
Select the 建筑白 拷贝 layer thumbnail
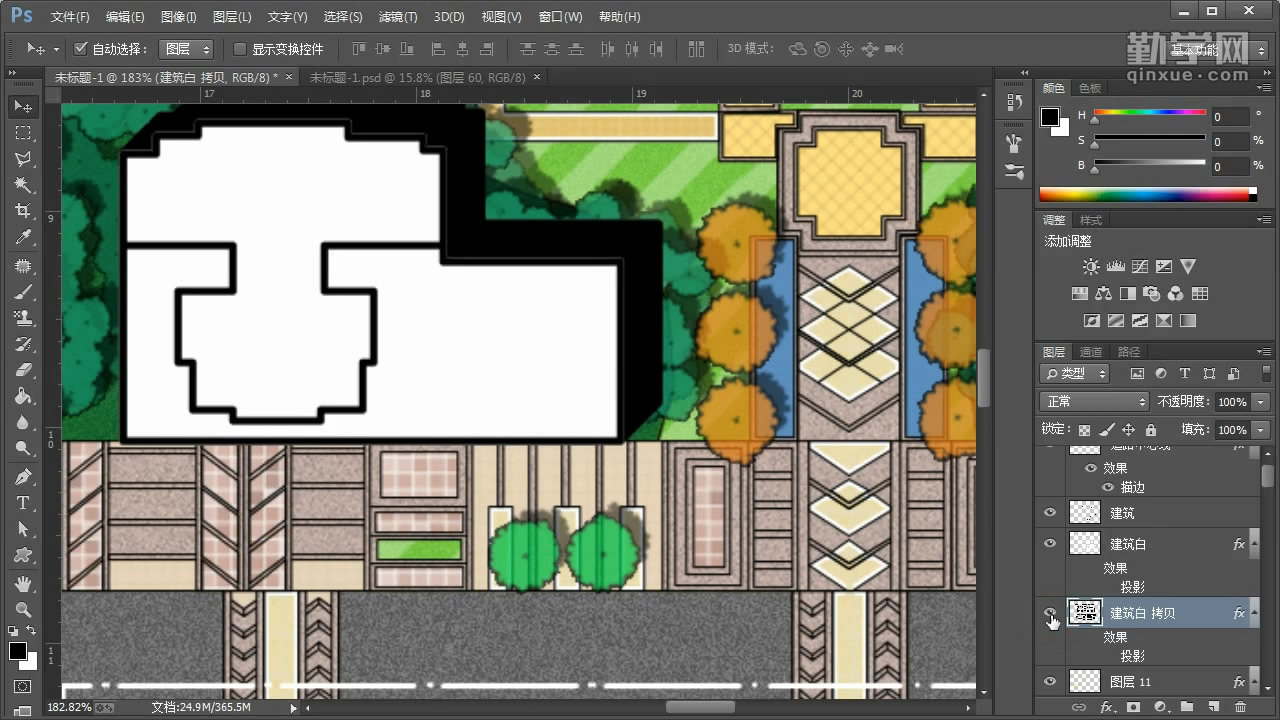(1085, 613)
